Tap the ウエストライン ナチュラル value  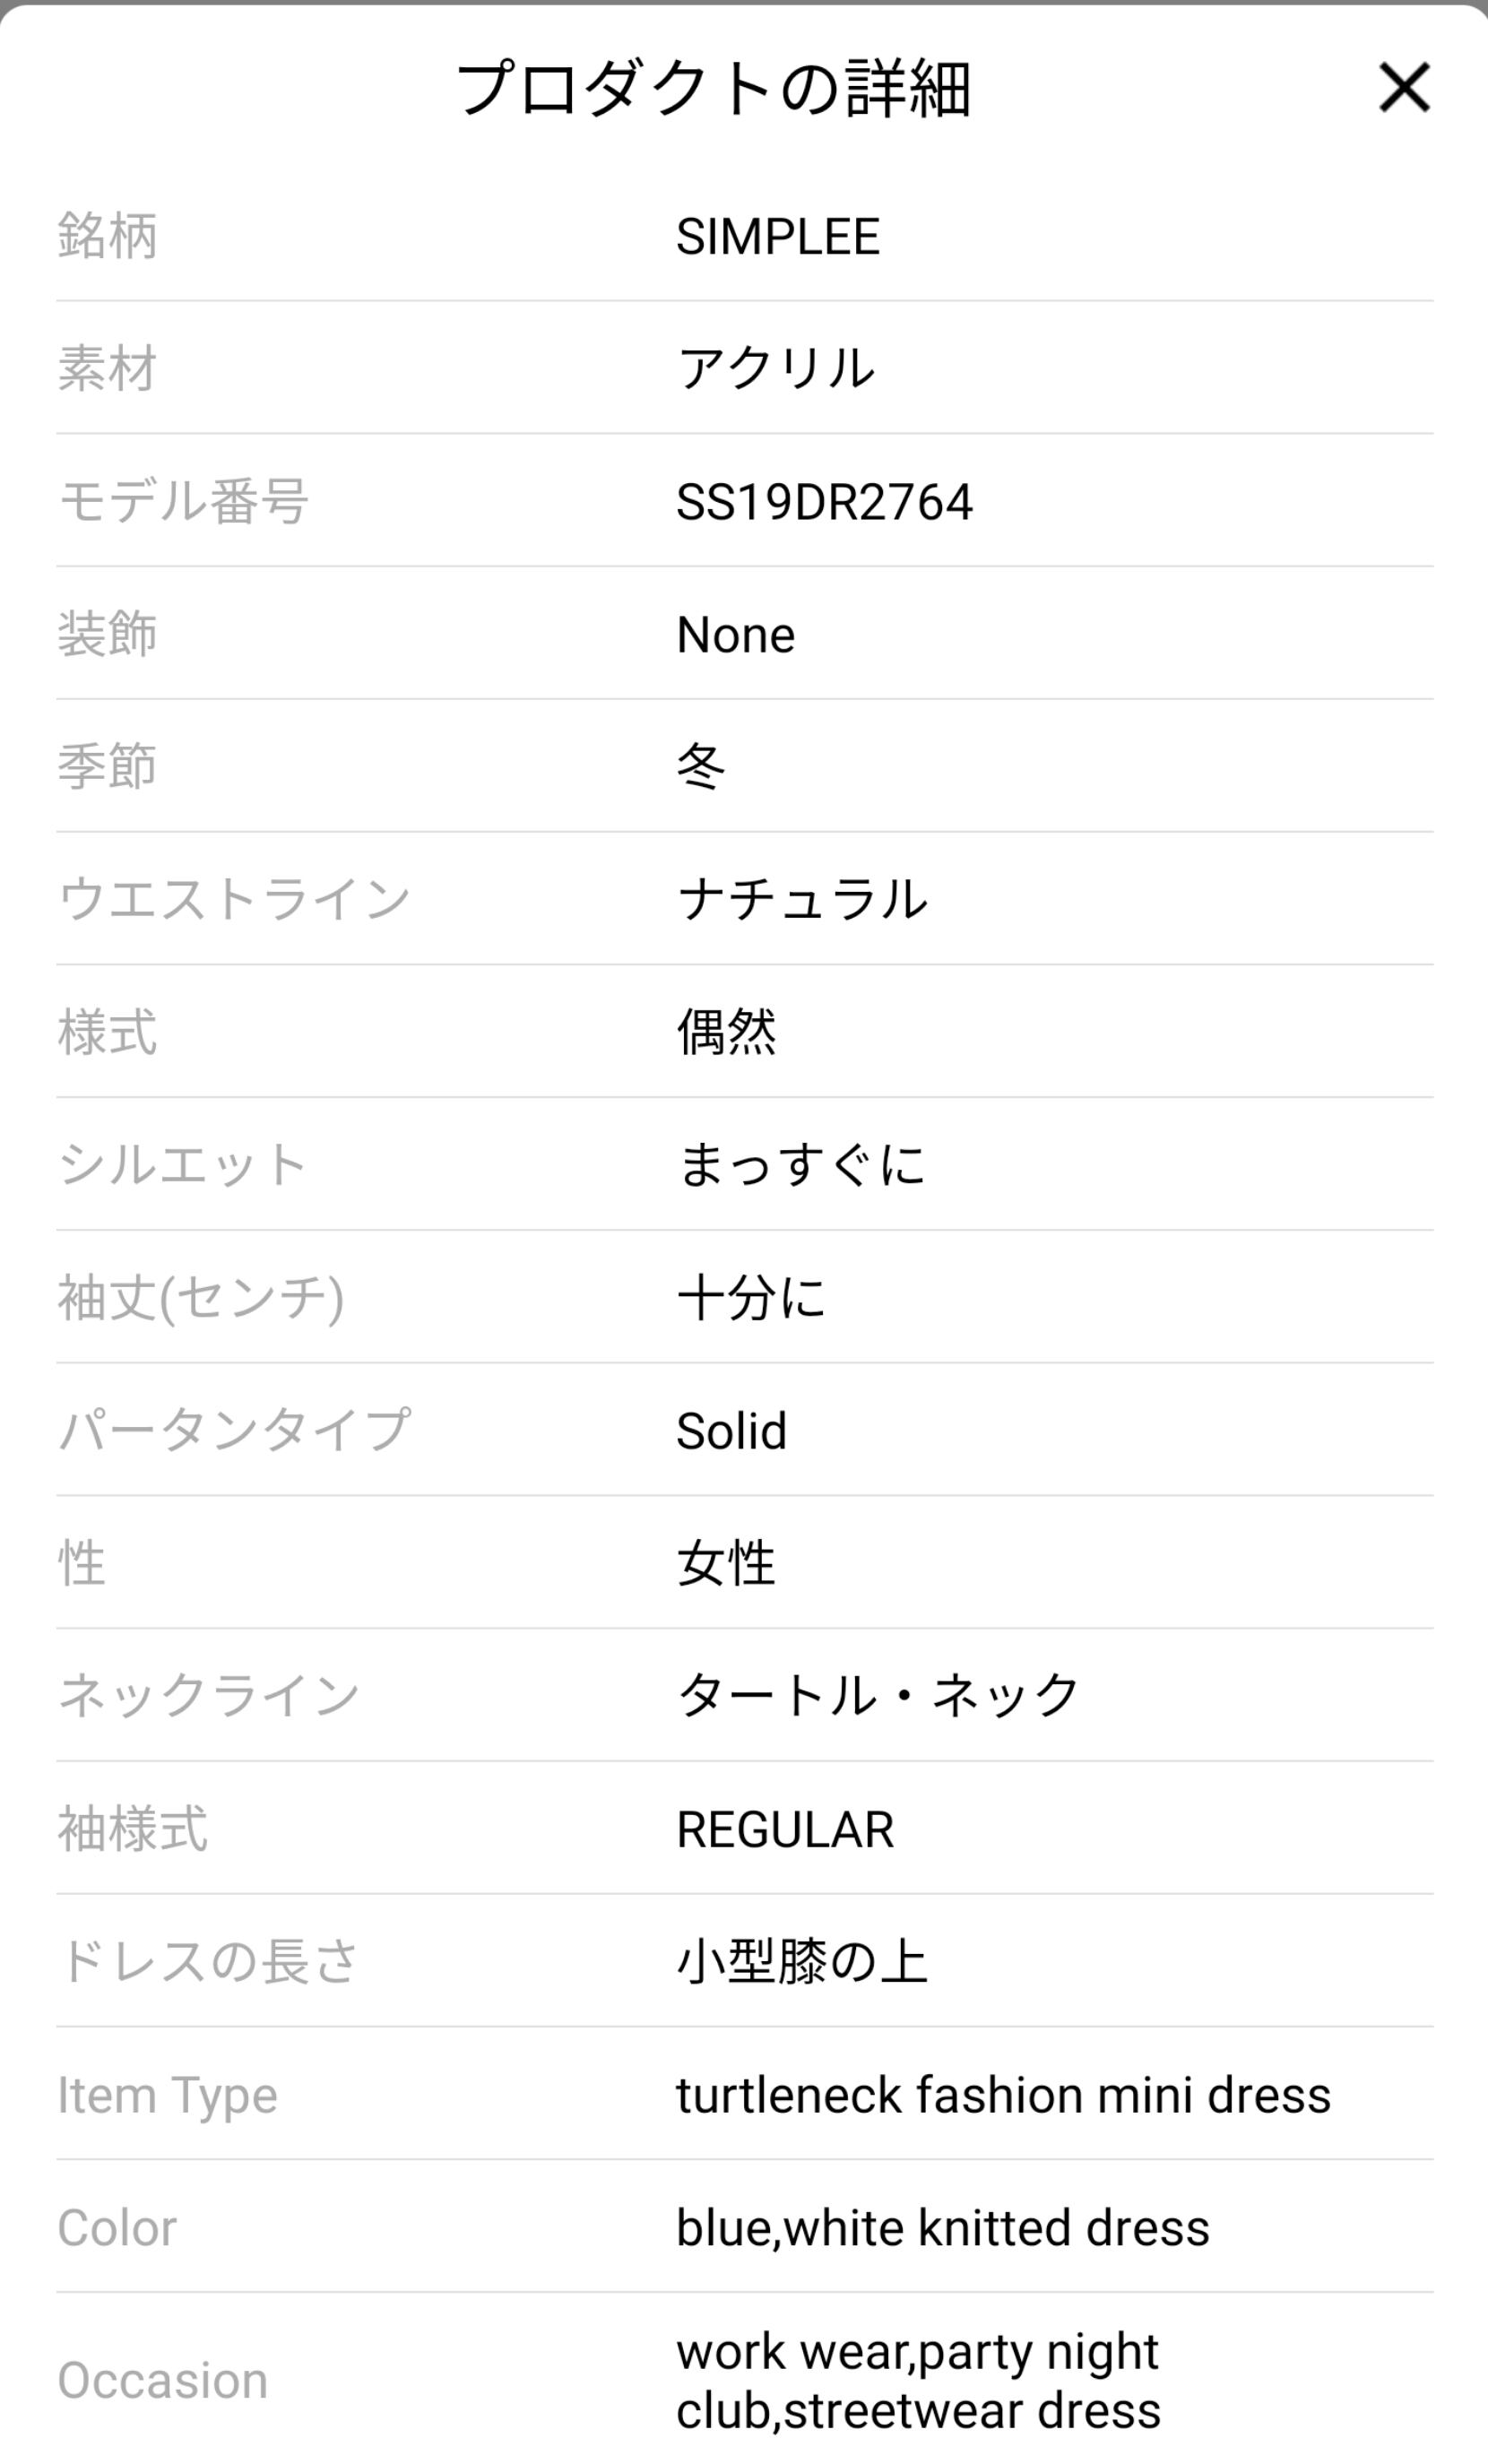(802, 899)
